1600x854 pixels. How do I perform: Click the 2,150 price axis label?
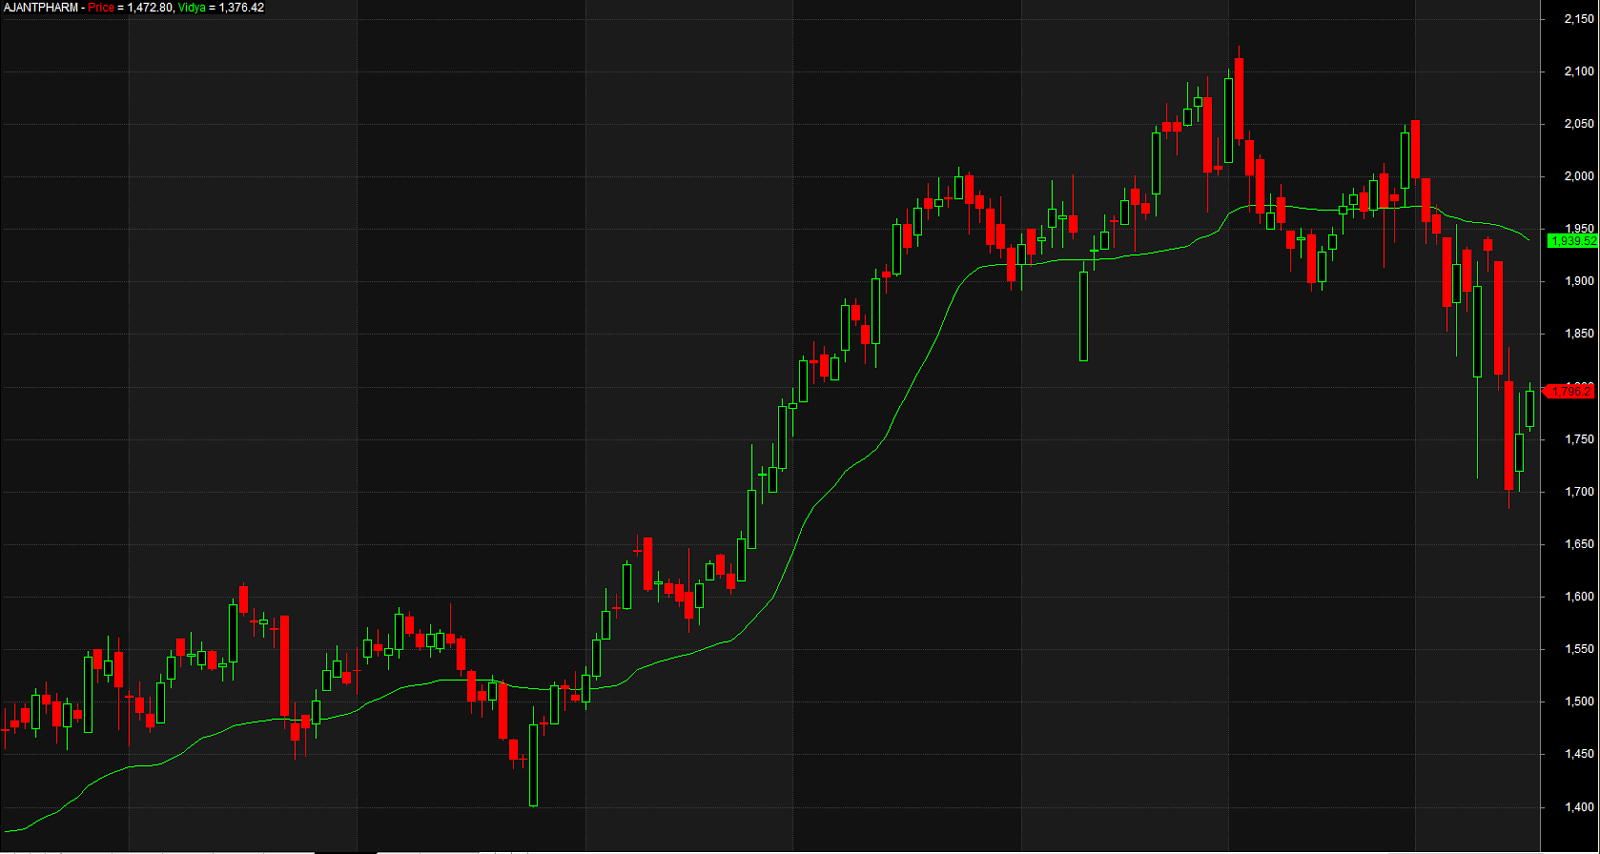point(1579,19)
